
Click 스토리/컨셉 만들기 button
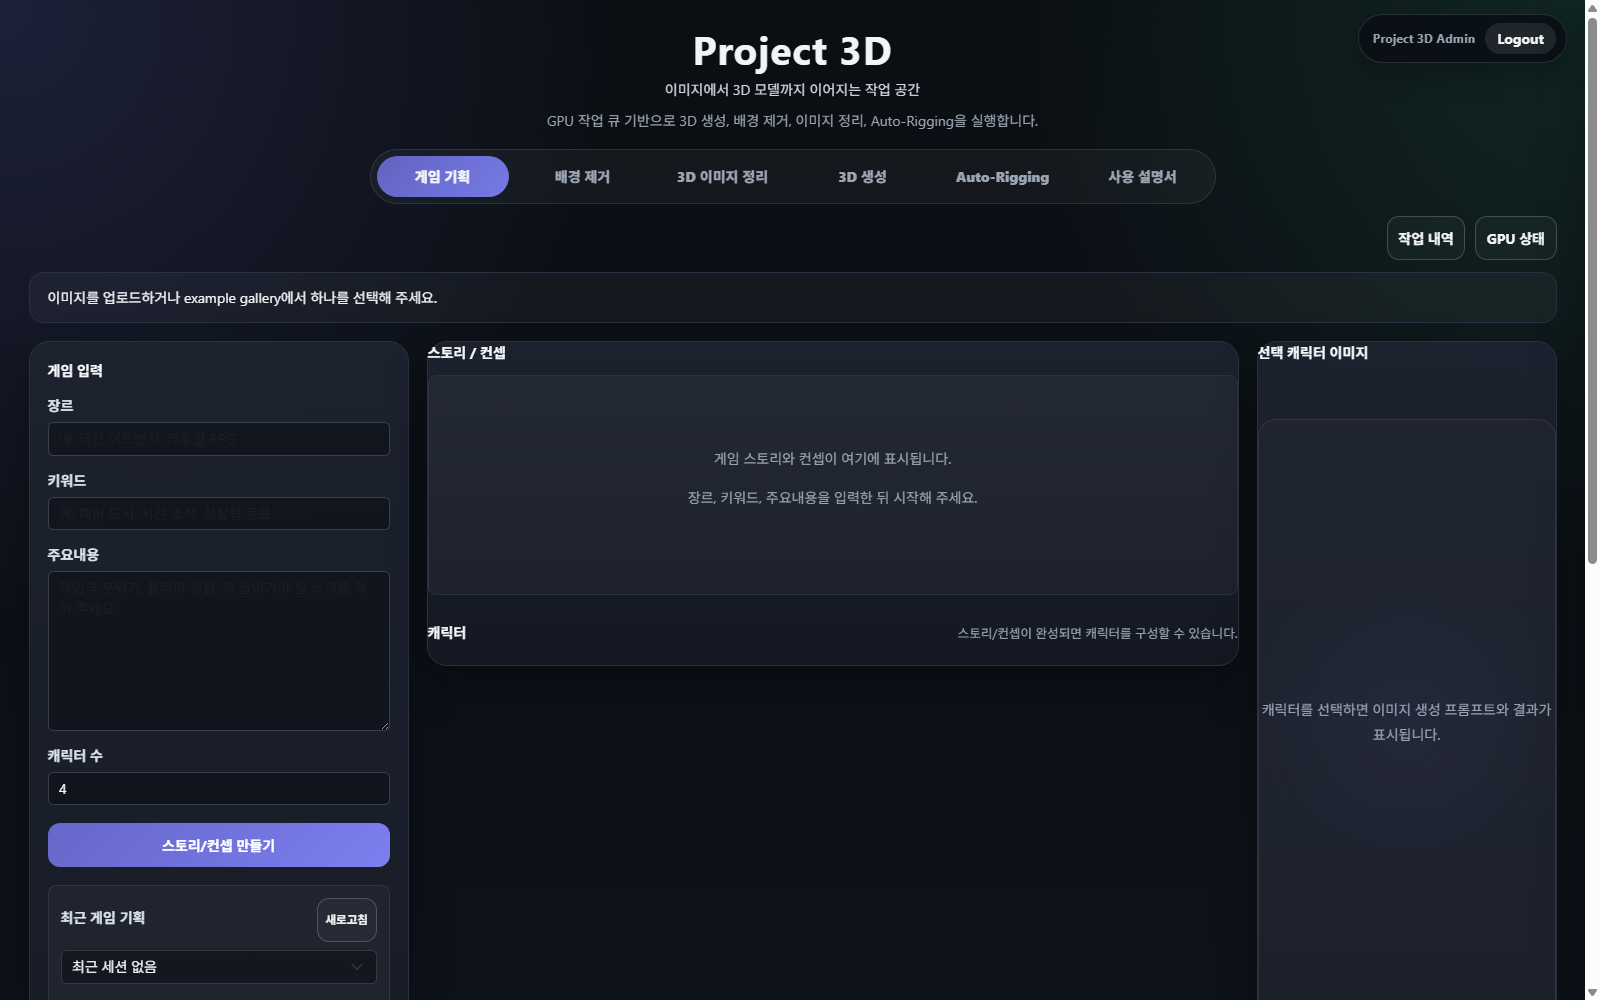219,845
